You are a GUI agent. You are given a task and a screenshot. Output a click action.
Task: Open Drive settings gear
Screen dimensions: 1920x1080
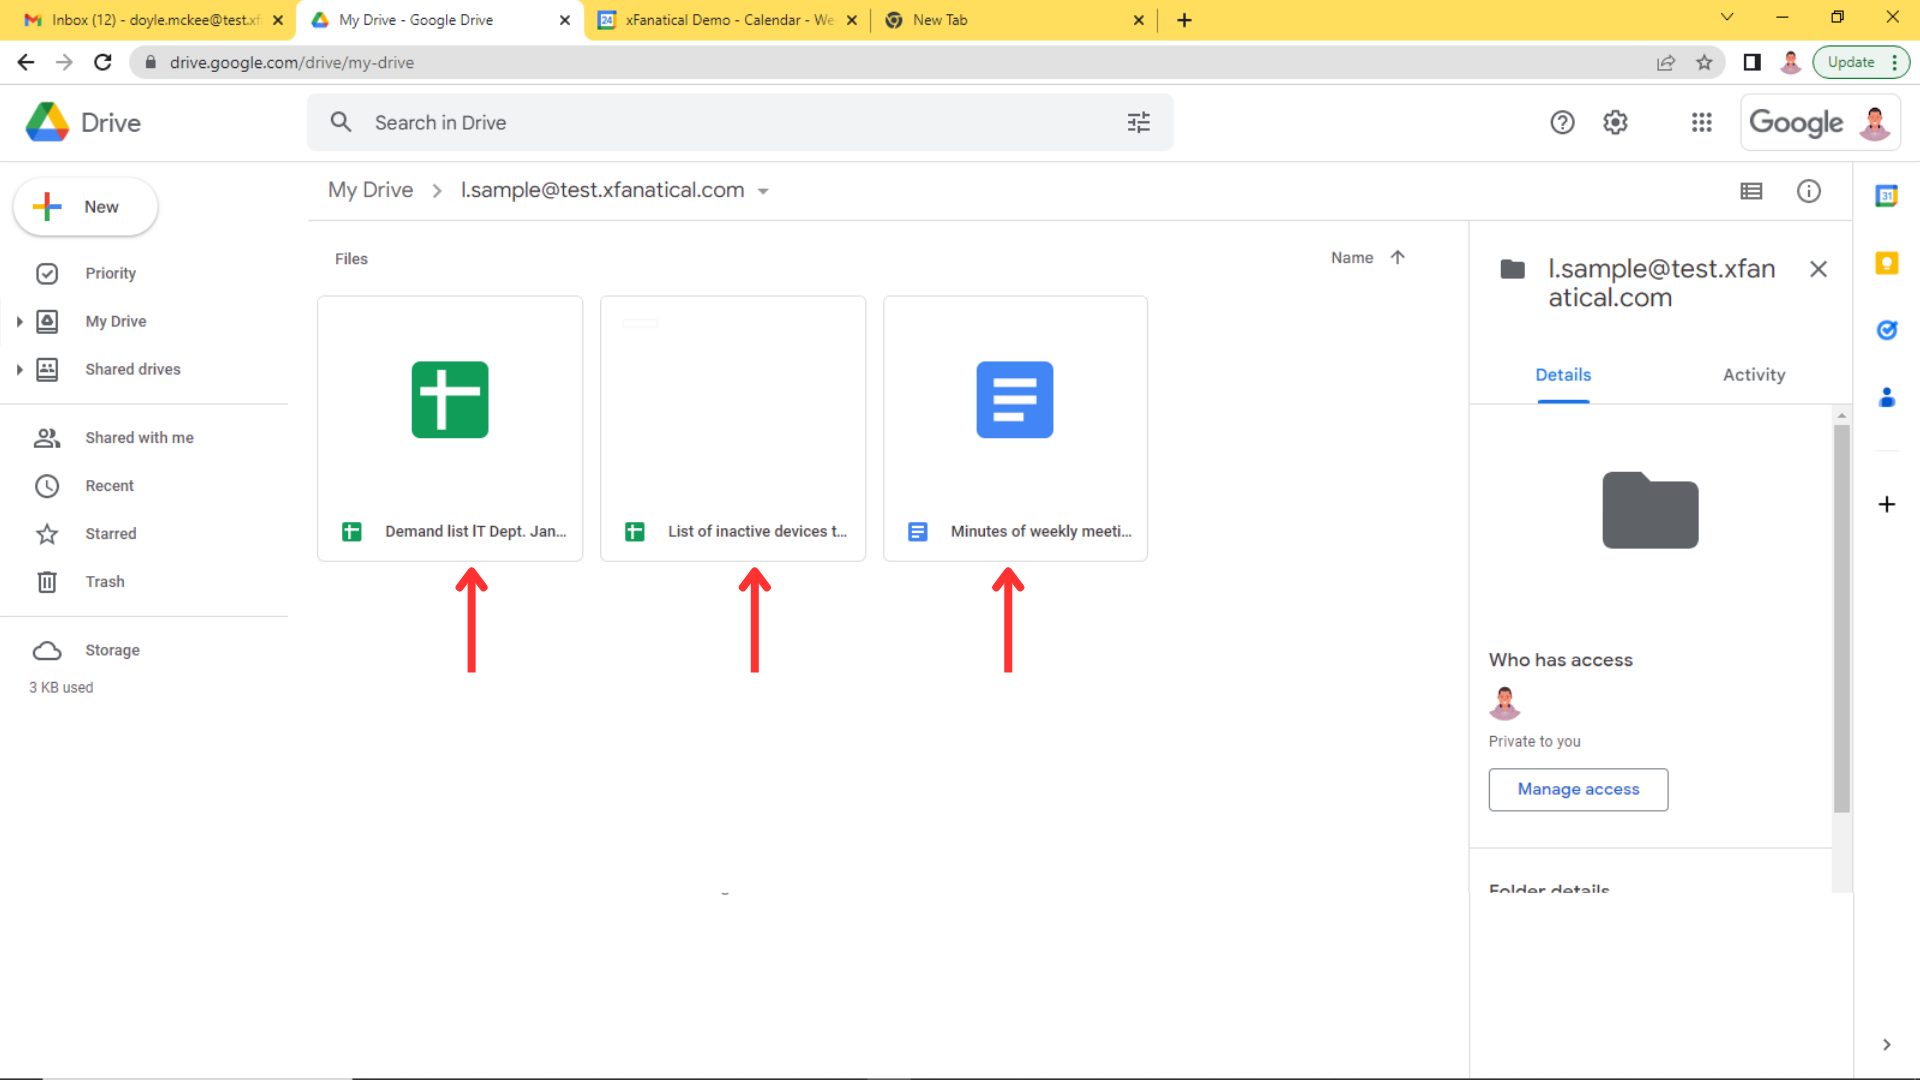1615,122
